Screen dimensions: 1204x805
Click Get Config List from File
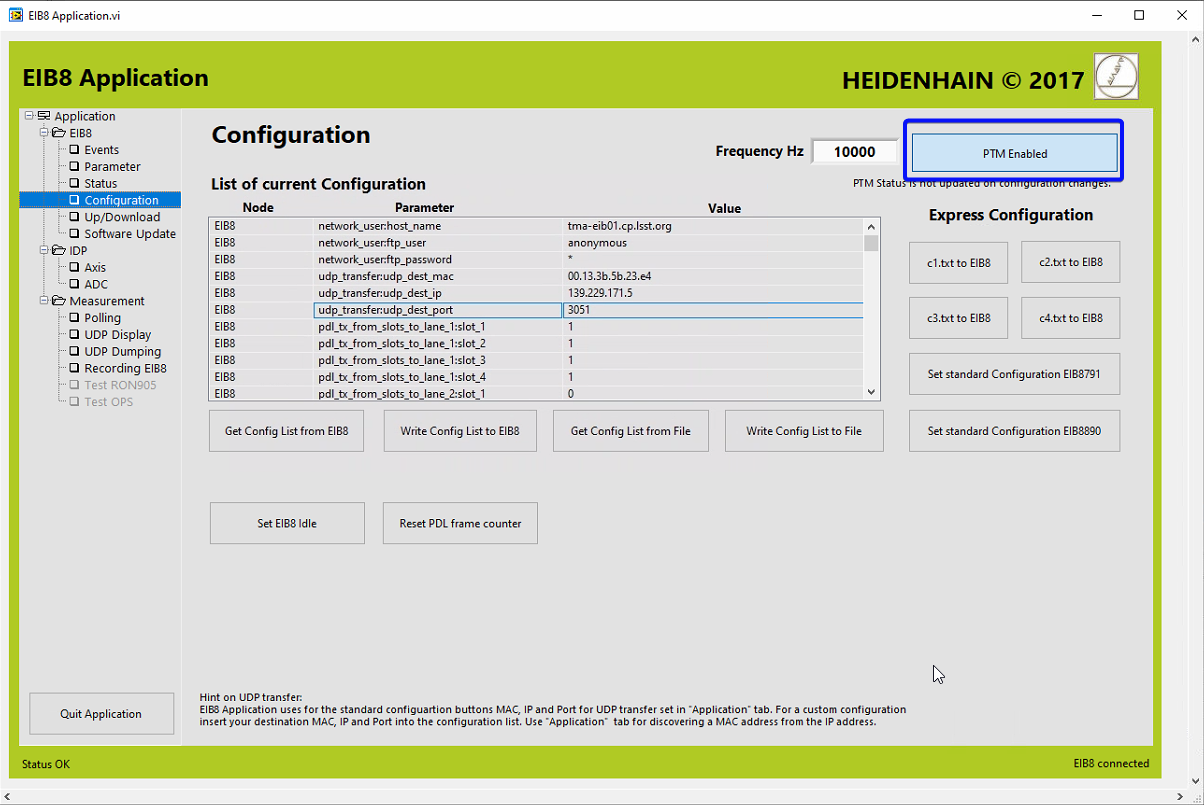(631, 431)
